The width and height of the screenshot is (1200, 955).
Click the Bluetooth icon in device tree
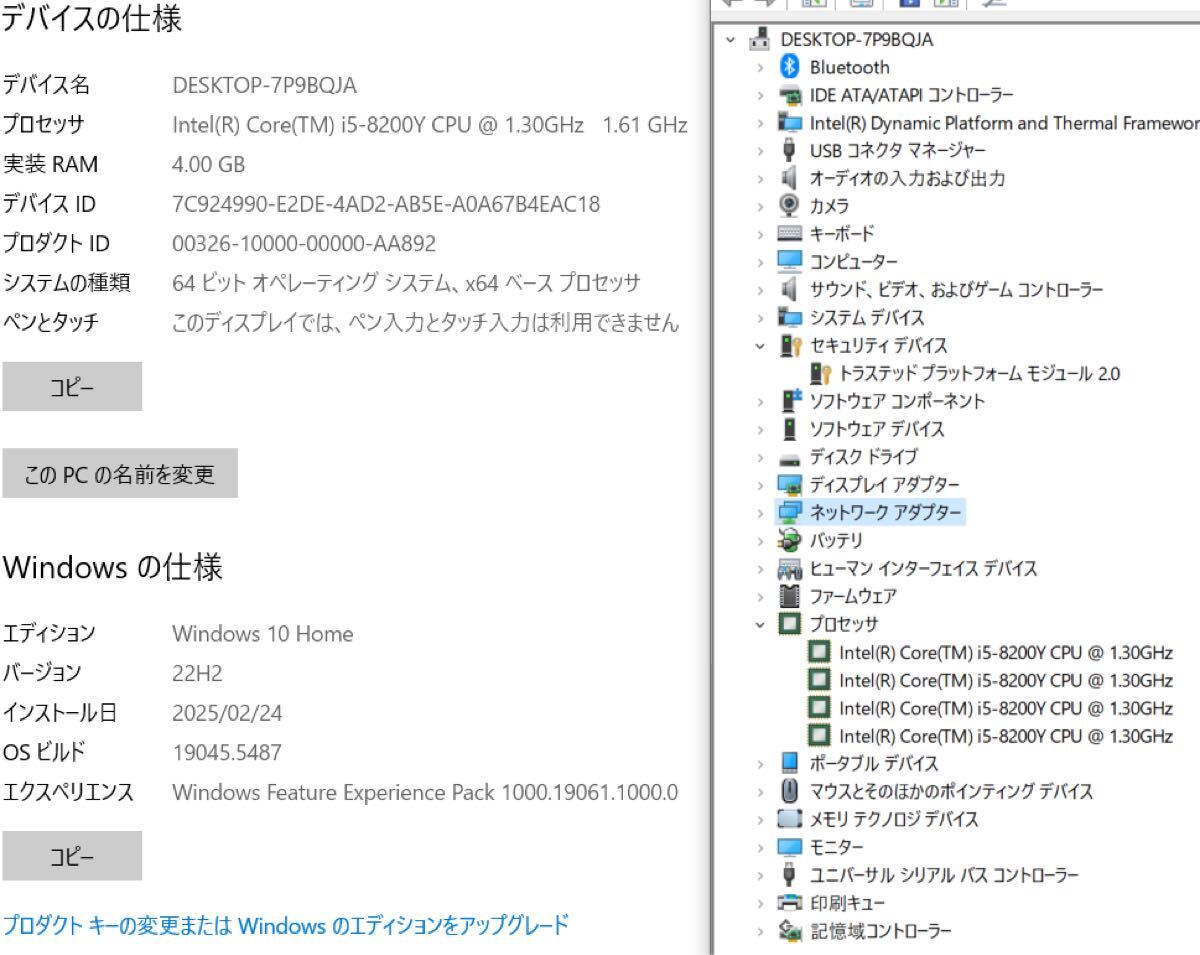(790, 67)
